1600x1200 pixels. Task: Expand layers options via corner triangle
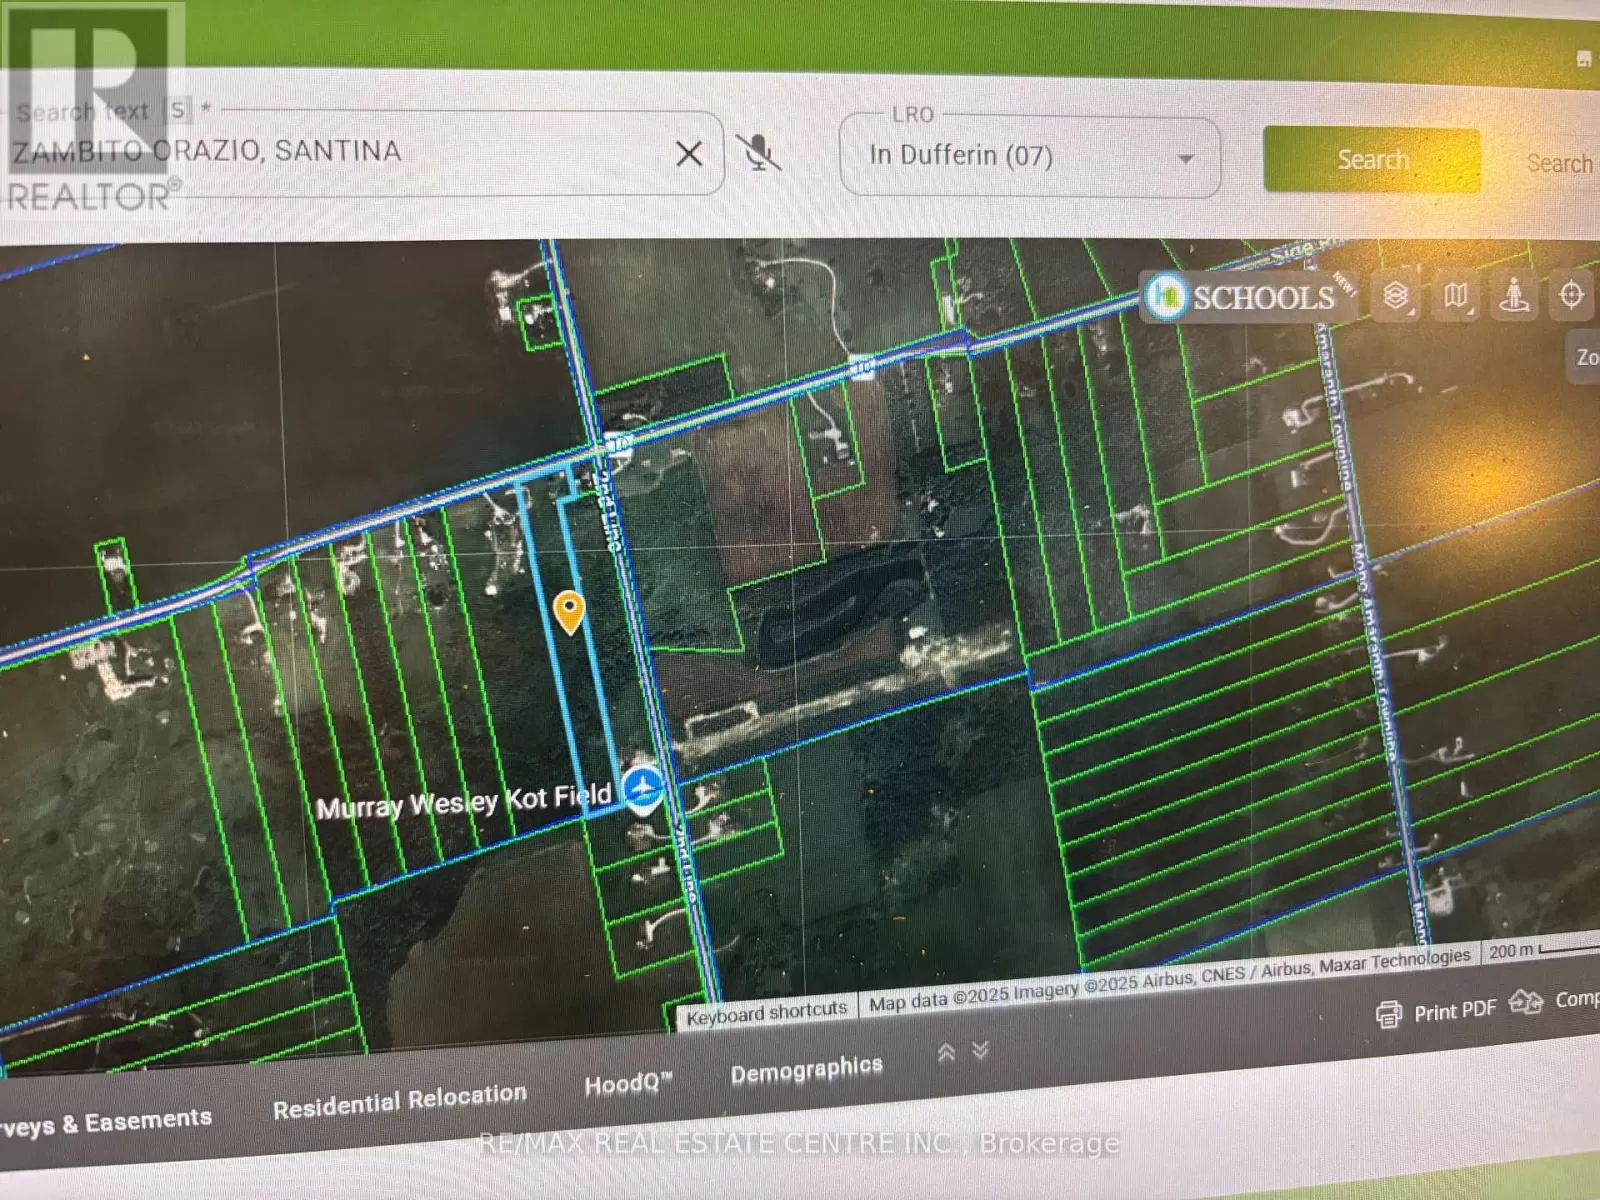pos(1410,313)
